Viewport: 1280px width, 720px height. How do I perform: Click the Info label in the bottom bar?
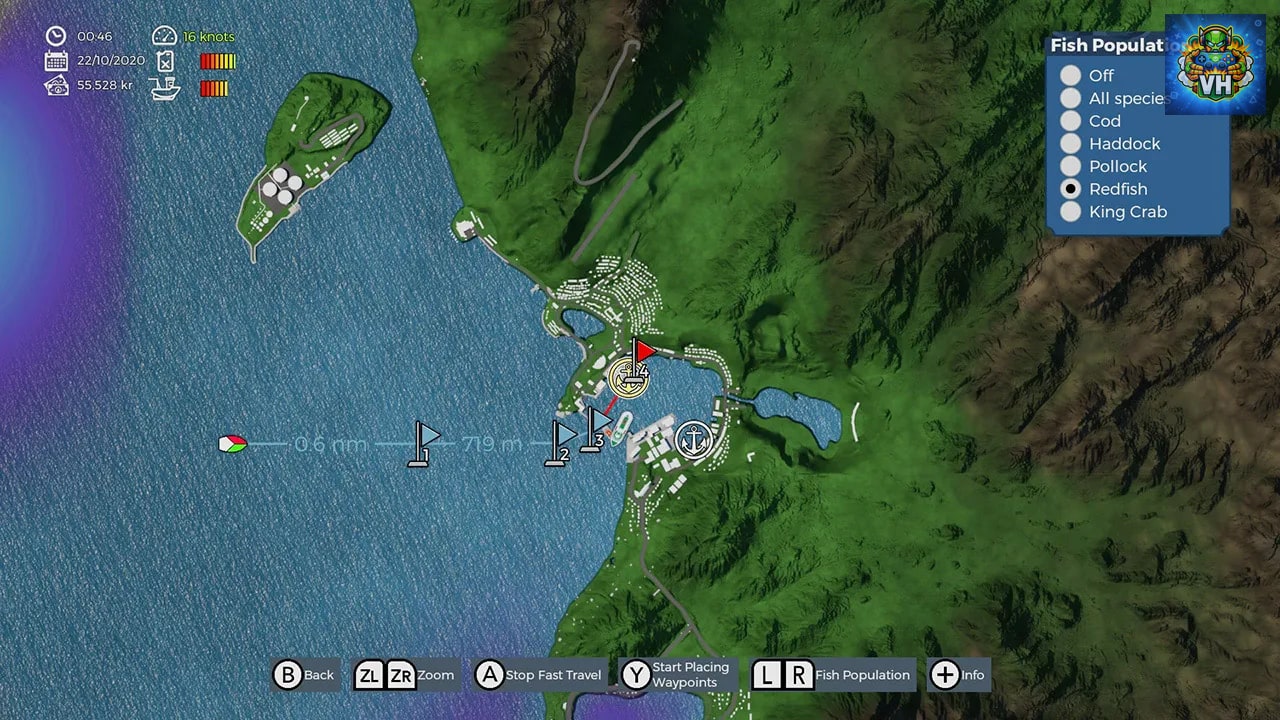pos(973,675)
